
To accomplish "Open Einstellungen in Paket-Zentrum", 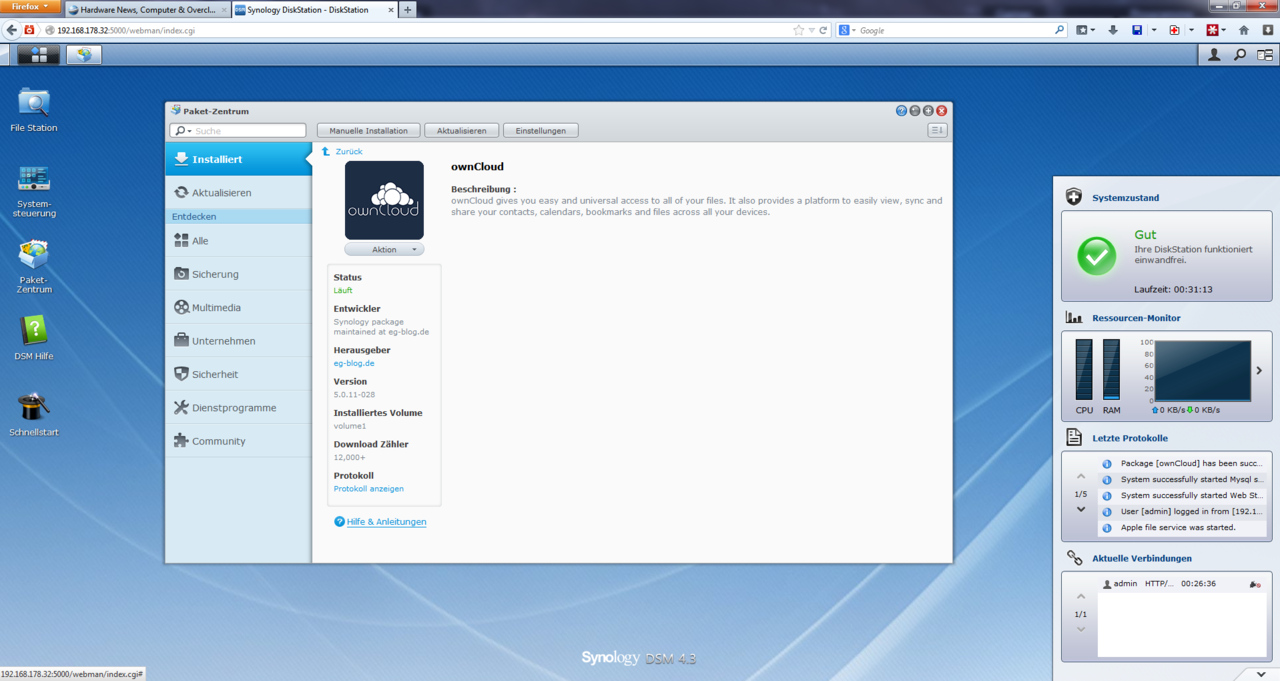I will 541,131.
